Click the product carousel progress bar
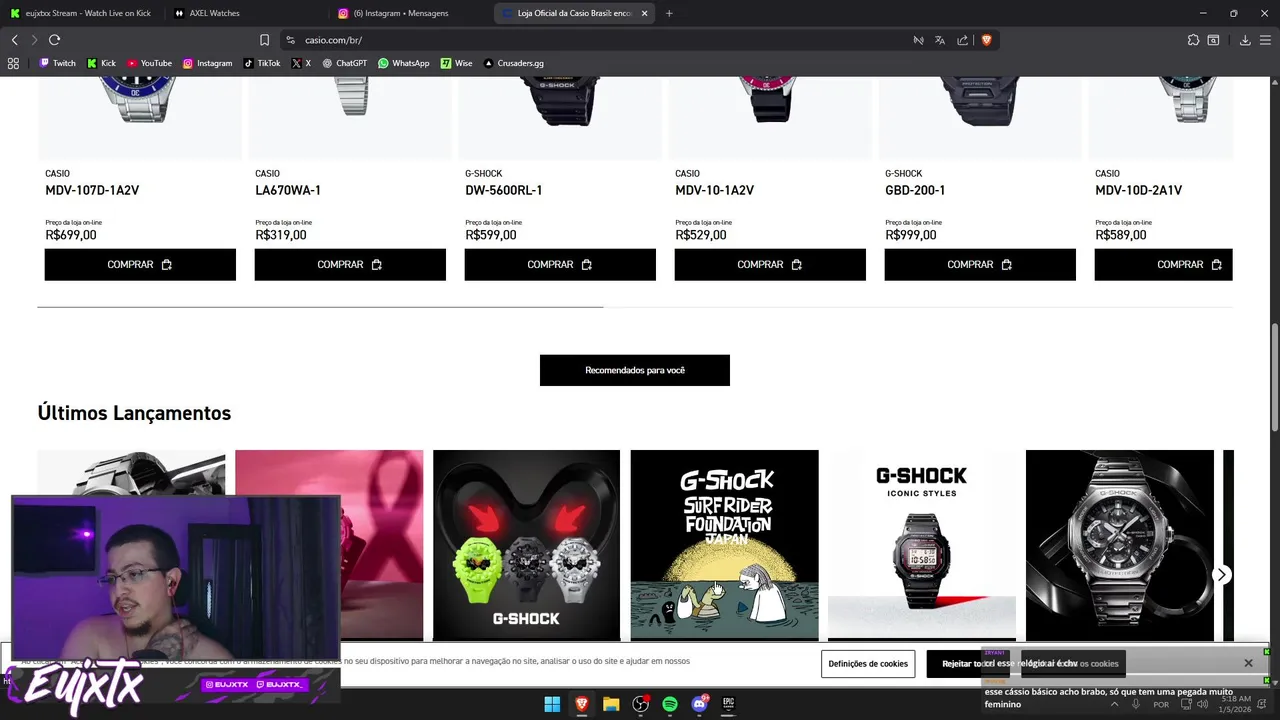Screen dimensions: 1280x720 pyautogui.click(x=635, y=307)
